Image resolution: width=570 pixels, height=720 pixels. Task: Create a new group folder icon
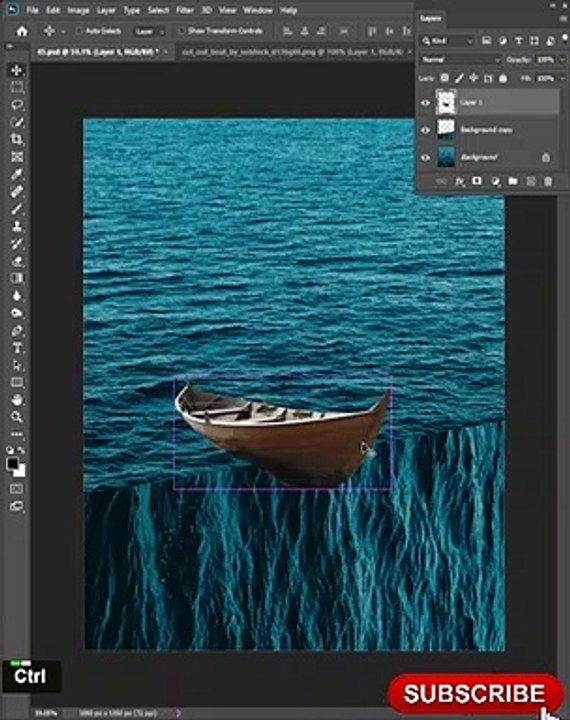[513, 181]
